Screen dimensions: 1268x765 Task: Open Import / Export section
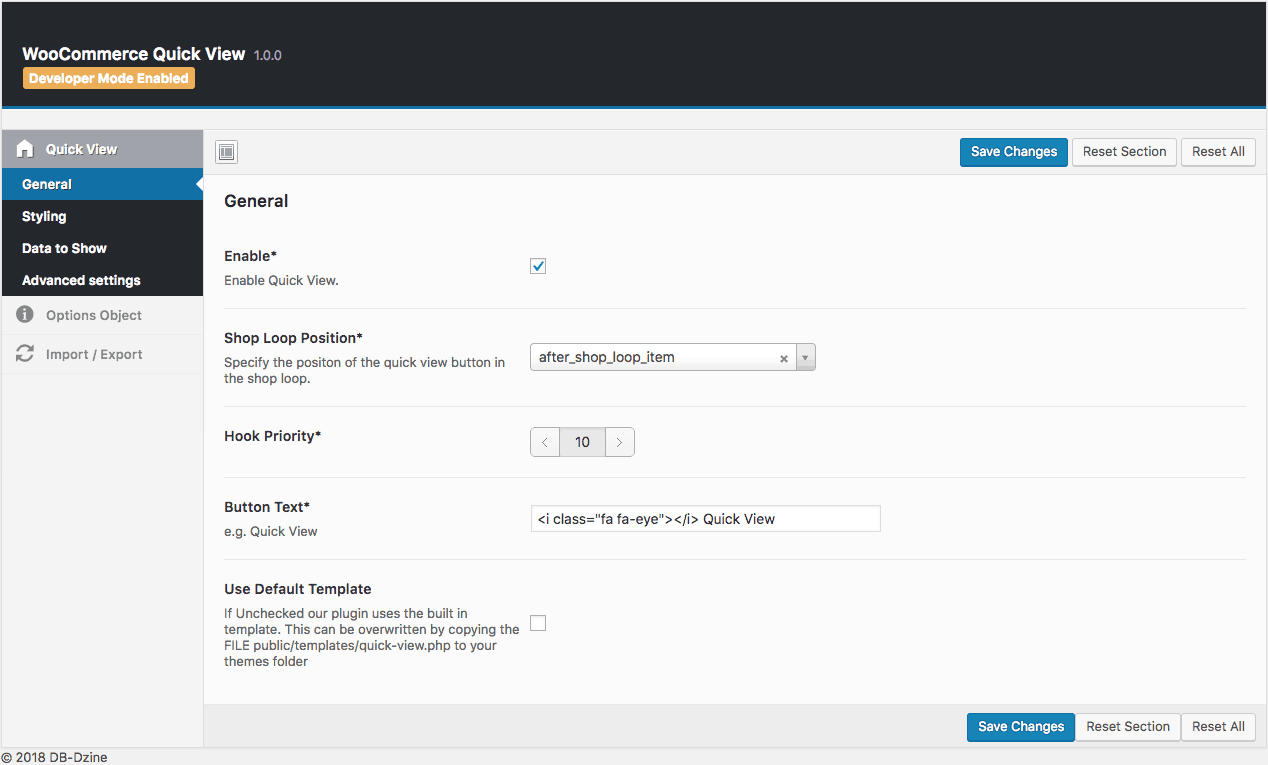(94, 353)
